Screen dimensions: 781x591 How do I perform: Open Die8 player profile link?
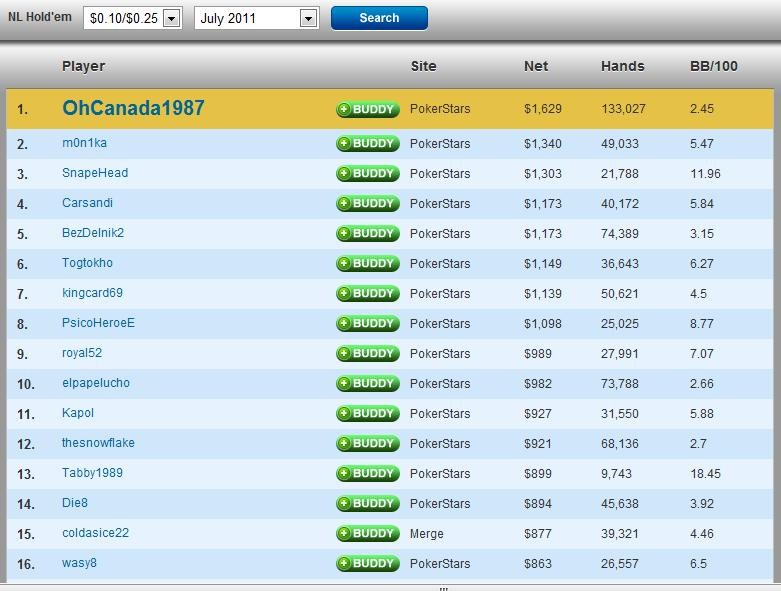(75, 503)
